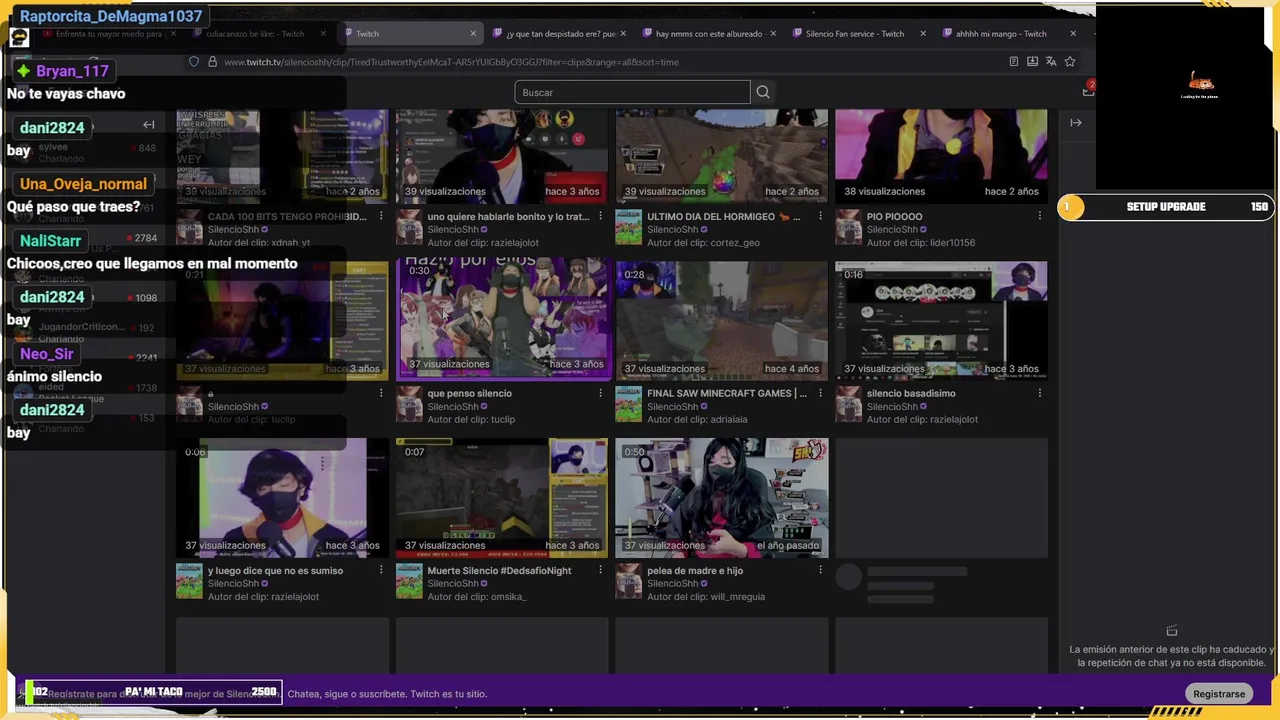This screenshot has width=1280, height=720.
Task: Click 'Autor del clip: omsika_' text
Action: [x=476, y=597]
